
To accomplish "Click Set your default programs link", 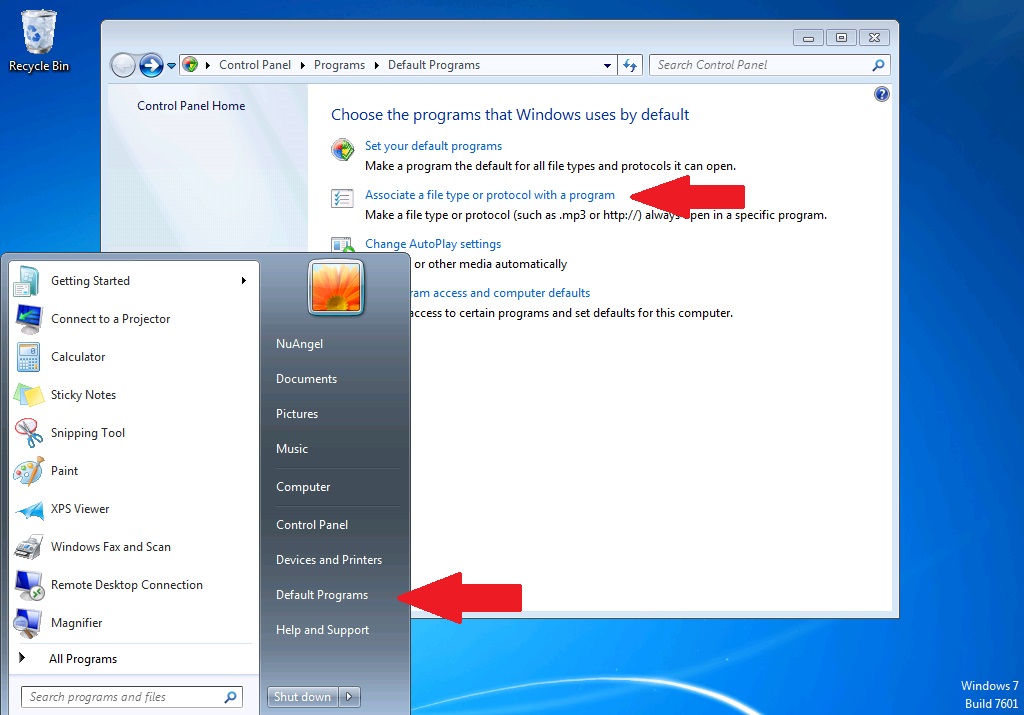I will point(433,145).
